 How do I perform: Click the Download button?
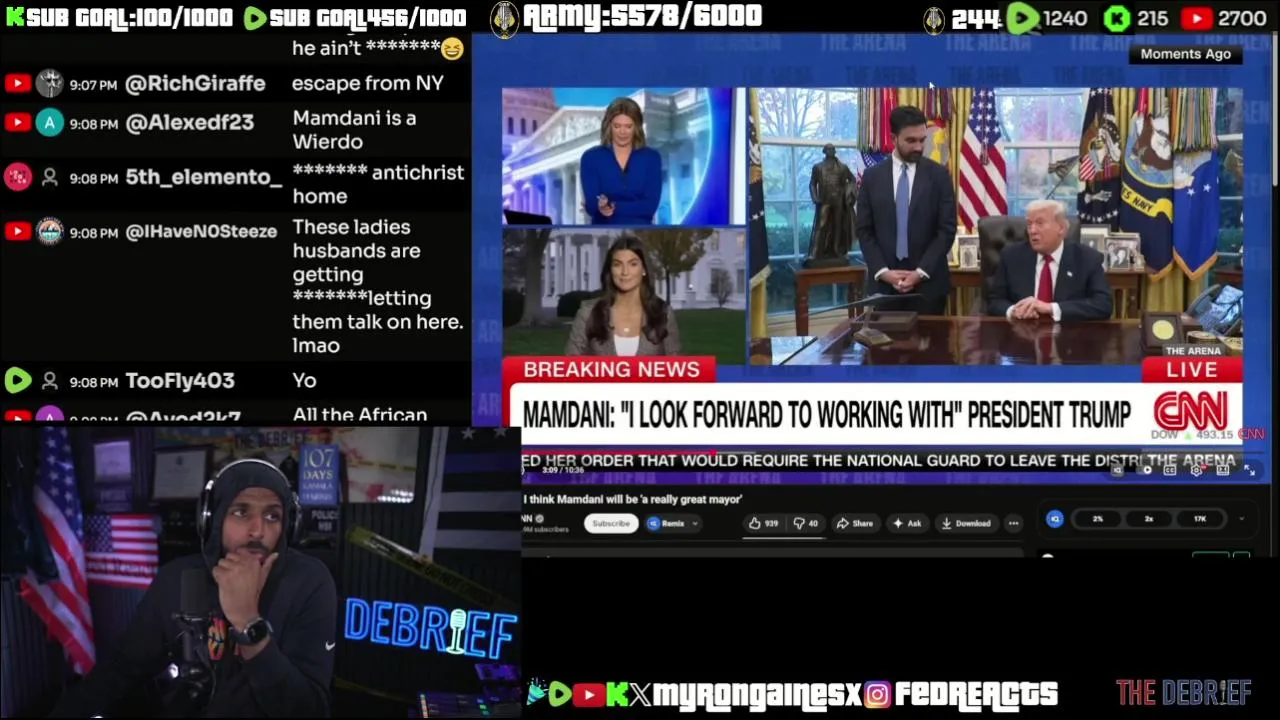966,523
